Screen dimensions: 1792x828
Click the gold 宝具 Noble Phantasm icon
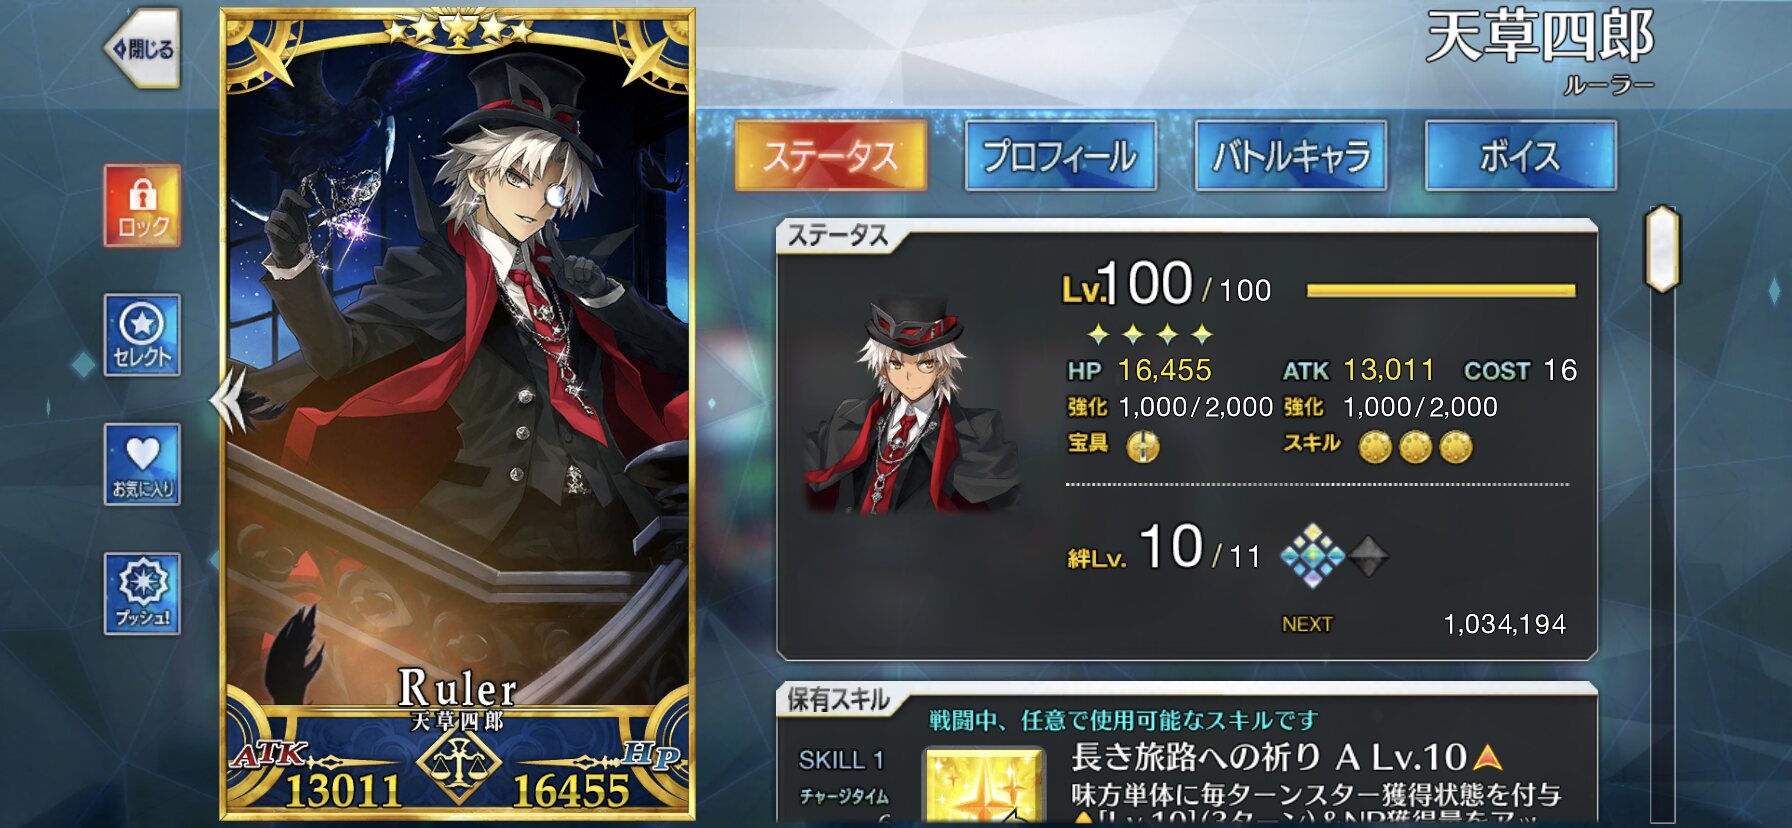coord(1143,446)
